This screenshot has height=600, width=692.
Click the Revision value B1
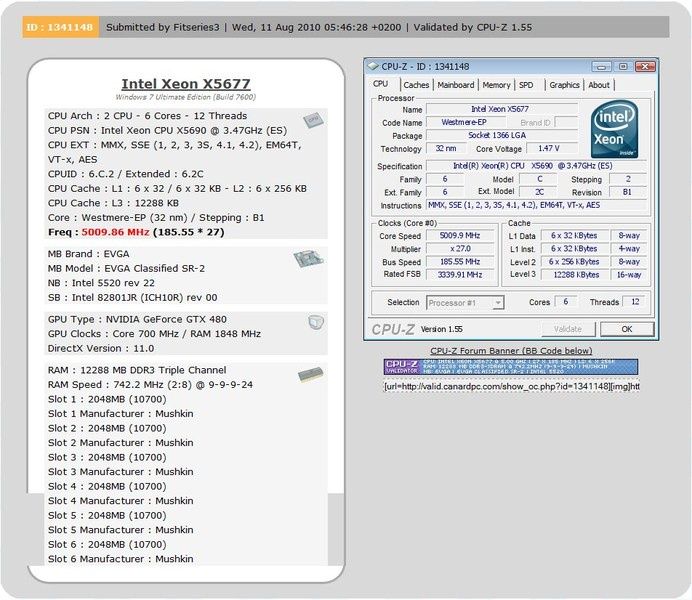[x=627, y=192]
